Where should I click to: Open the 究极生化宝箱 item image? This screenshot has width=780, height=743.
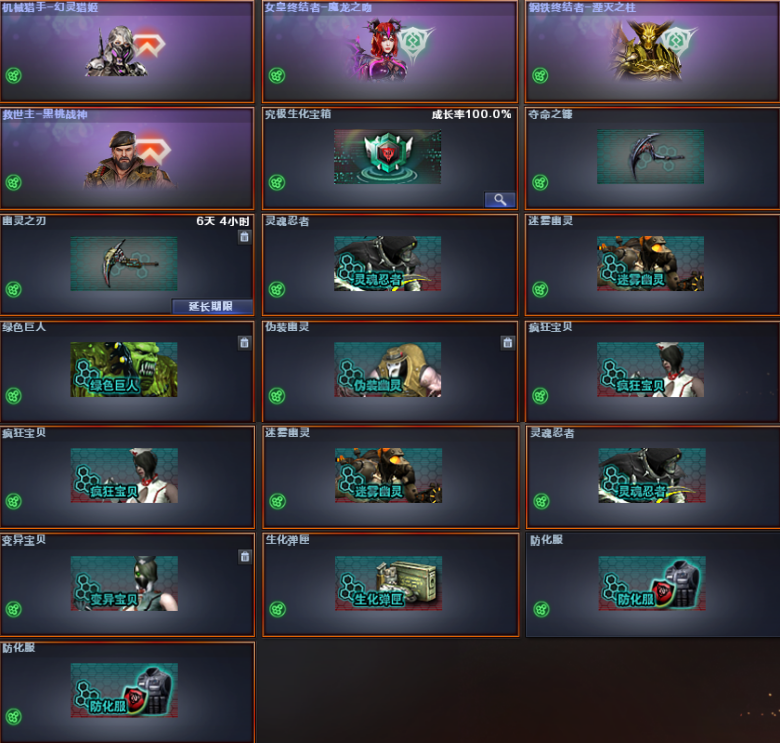tap(388, 157)
